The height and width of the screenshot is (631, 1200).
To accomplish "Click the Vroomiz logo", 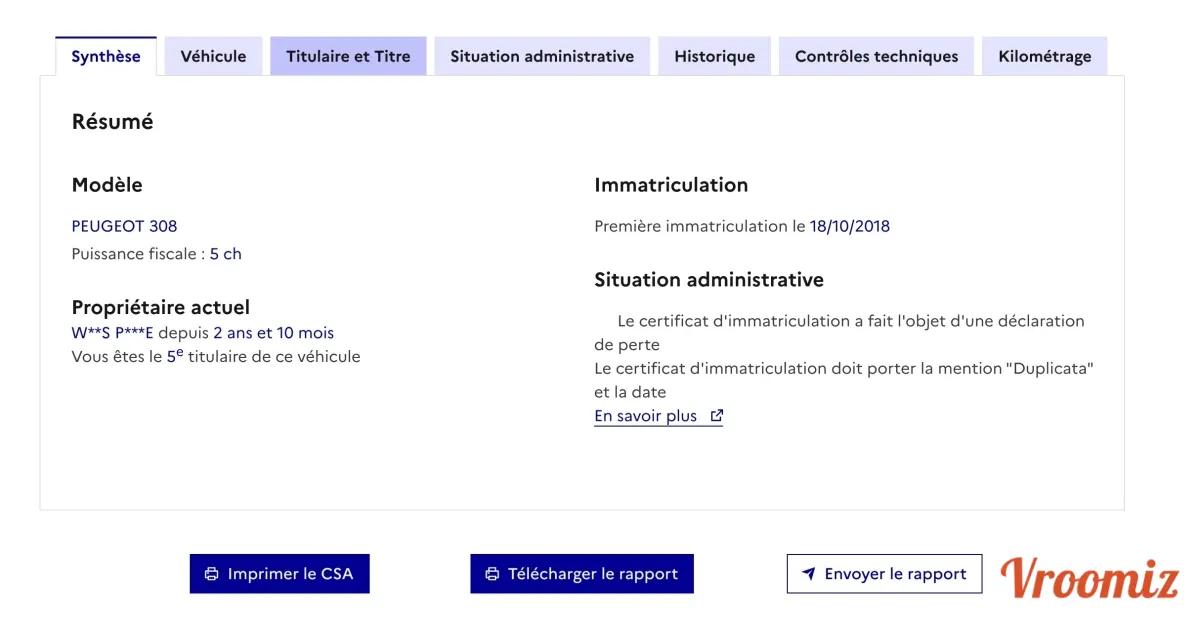I will [x=1090, y=578].
